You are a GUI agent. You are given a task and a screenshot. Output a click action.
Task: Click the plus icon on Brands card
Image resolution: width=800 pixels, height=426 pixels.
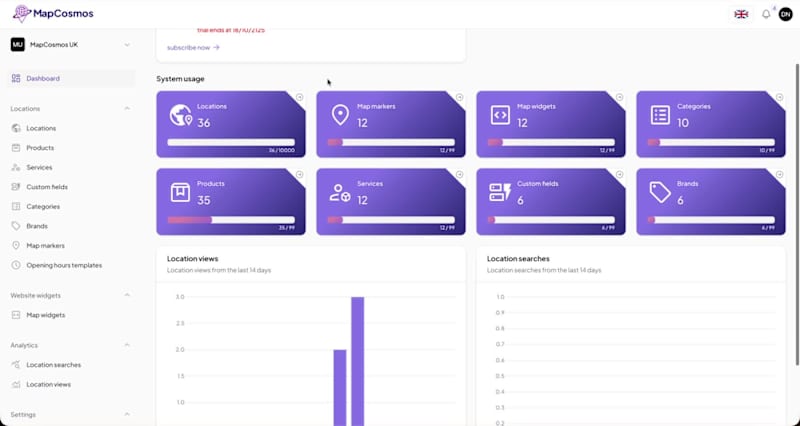click(779, 174)
